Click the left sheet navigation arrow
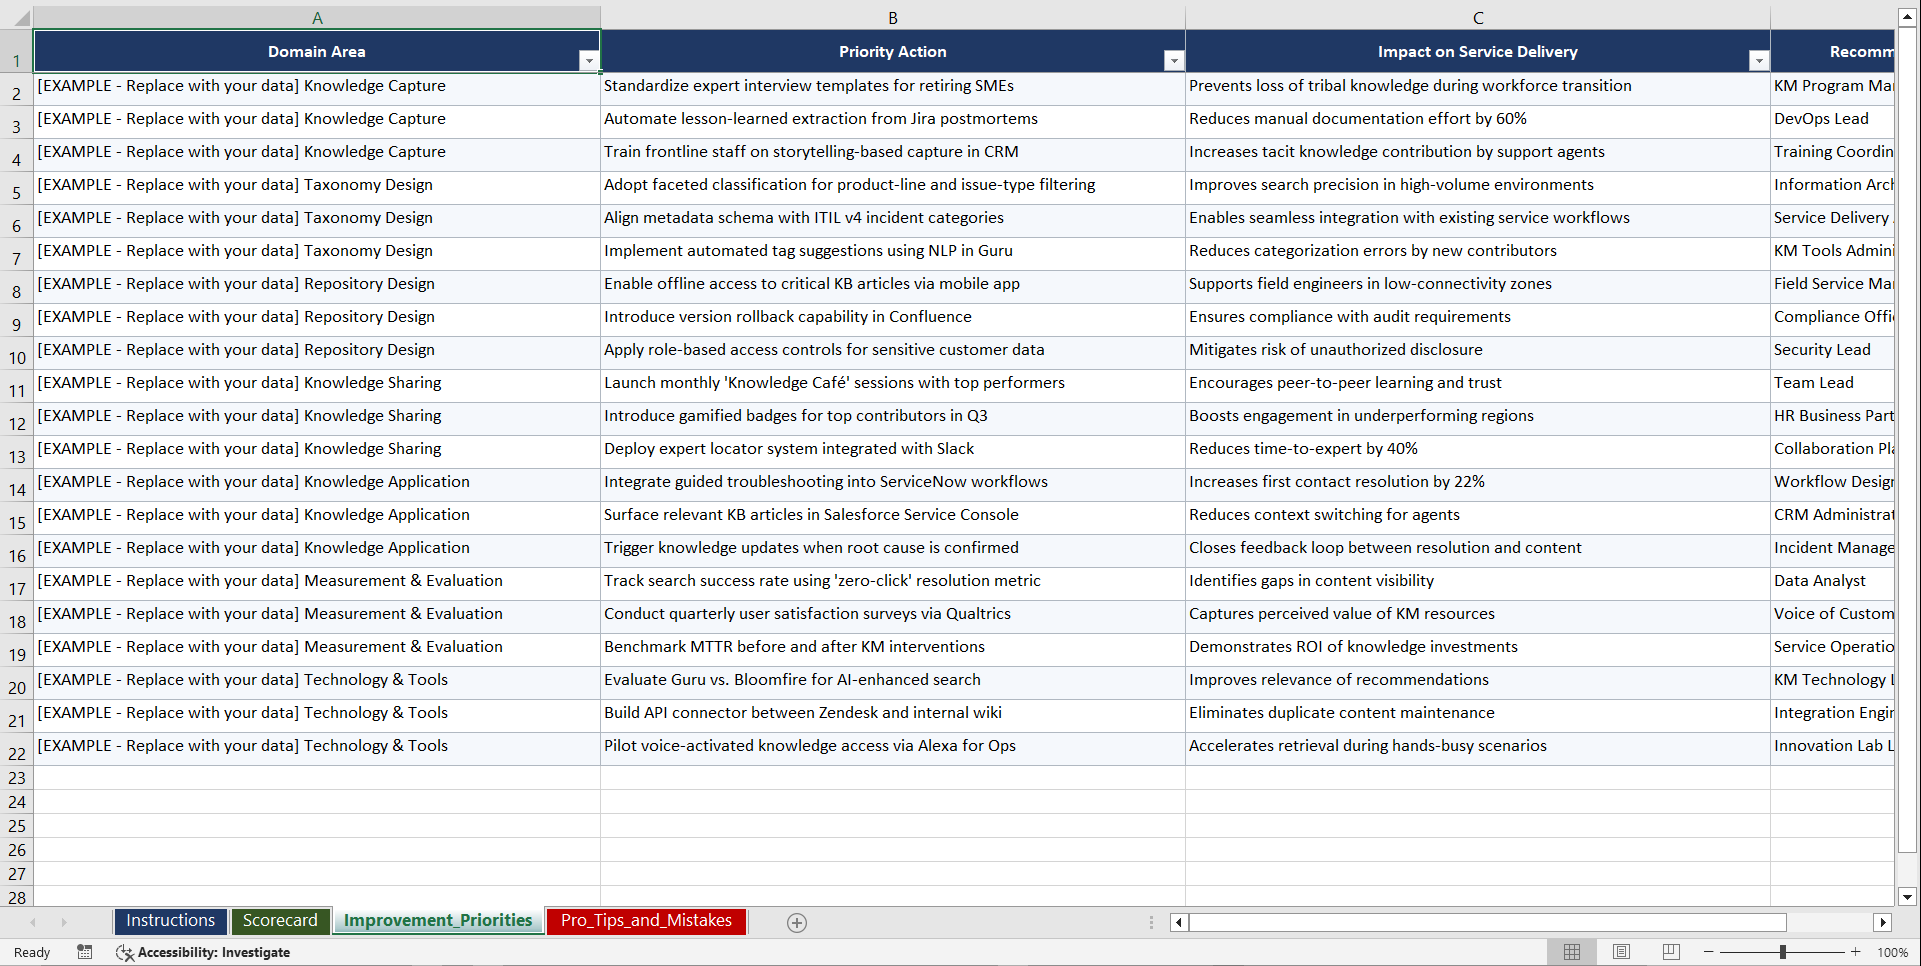1921x966 pixels. pyautogui.click(x=34, y=922)
